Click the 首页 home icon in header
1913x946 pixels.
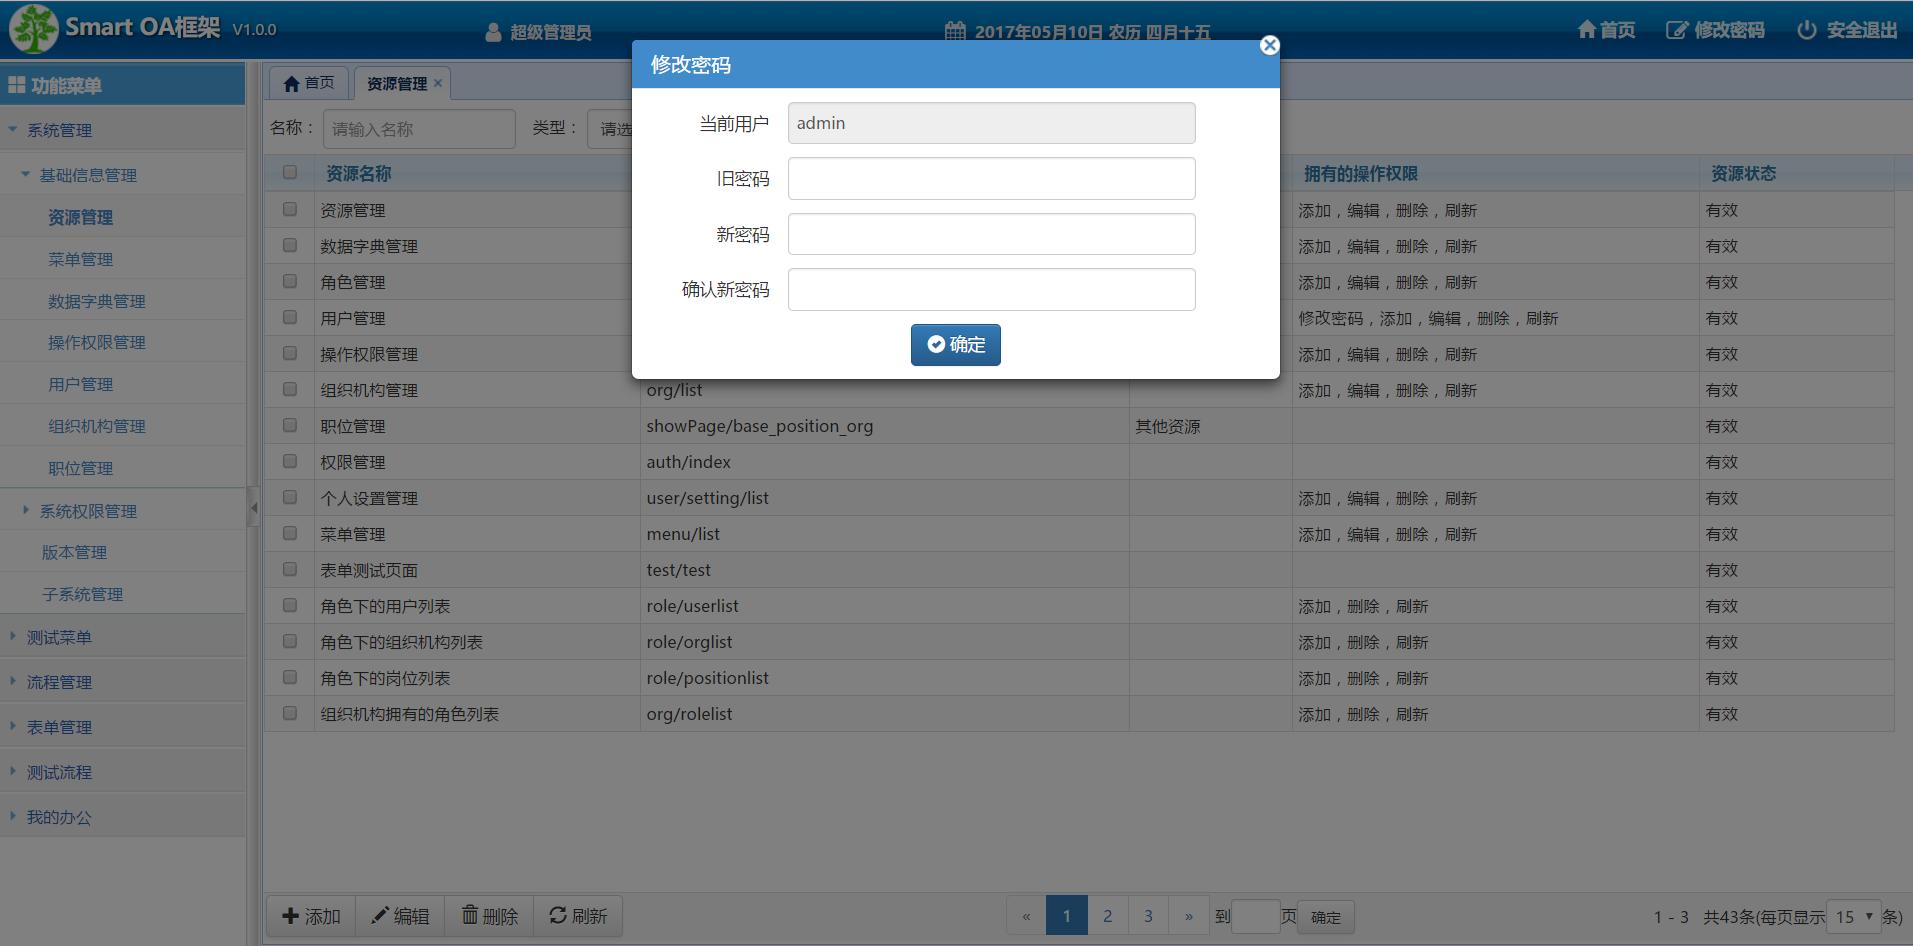[1587, 30]
